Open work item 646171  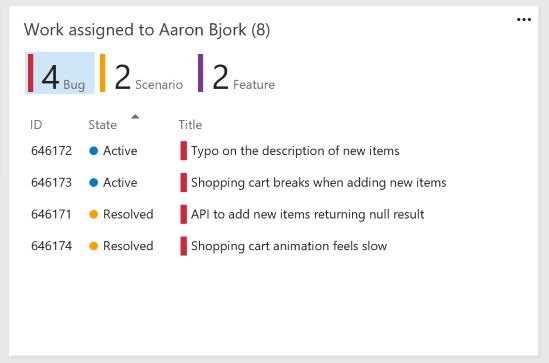pyautogui.click(x=51, y=214)
